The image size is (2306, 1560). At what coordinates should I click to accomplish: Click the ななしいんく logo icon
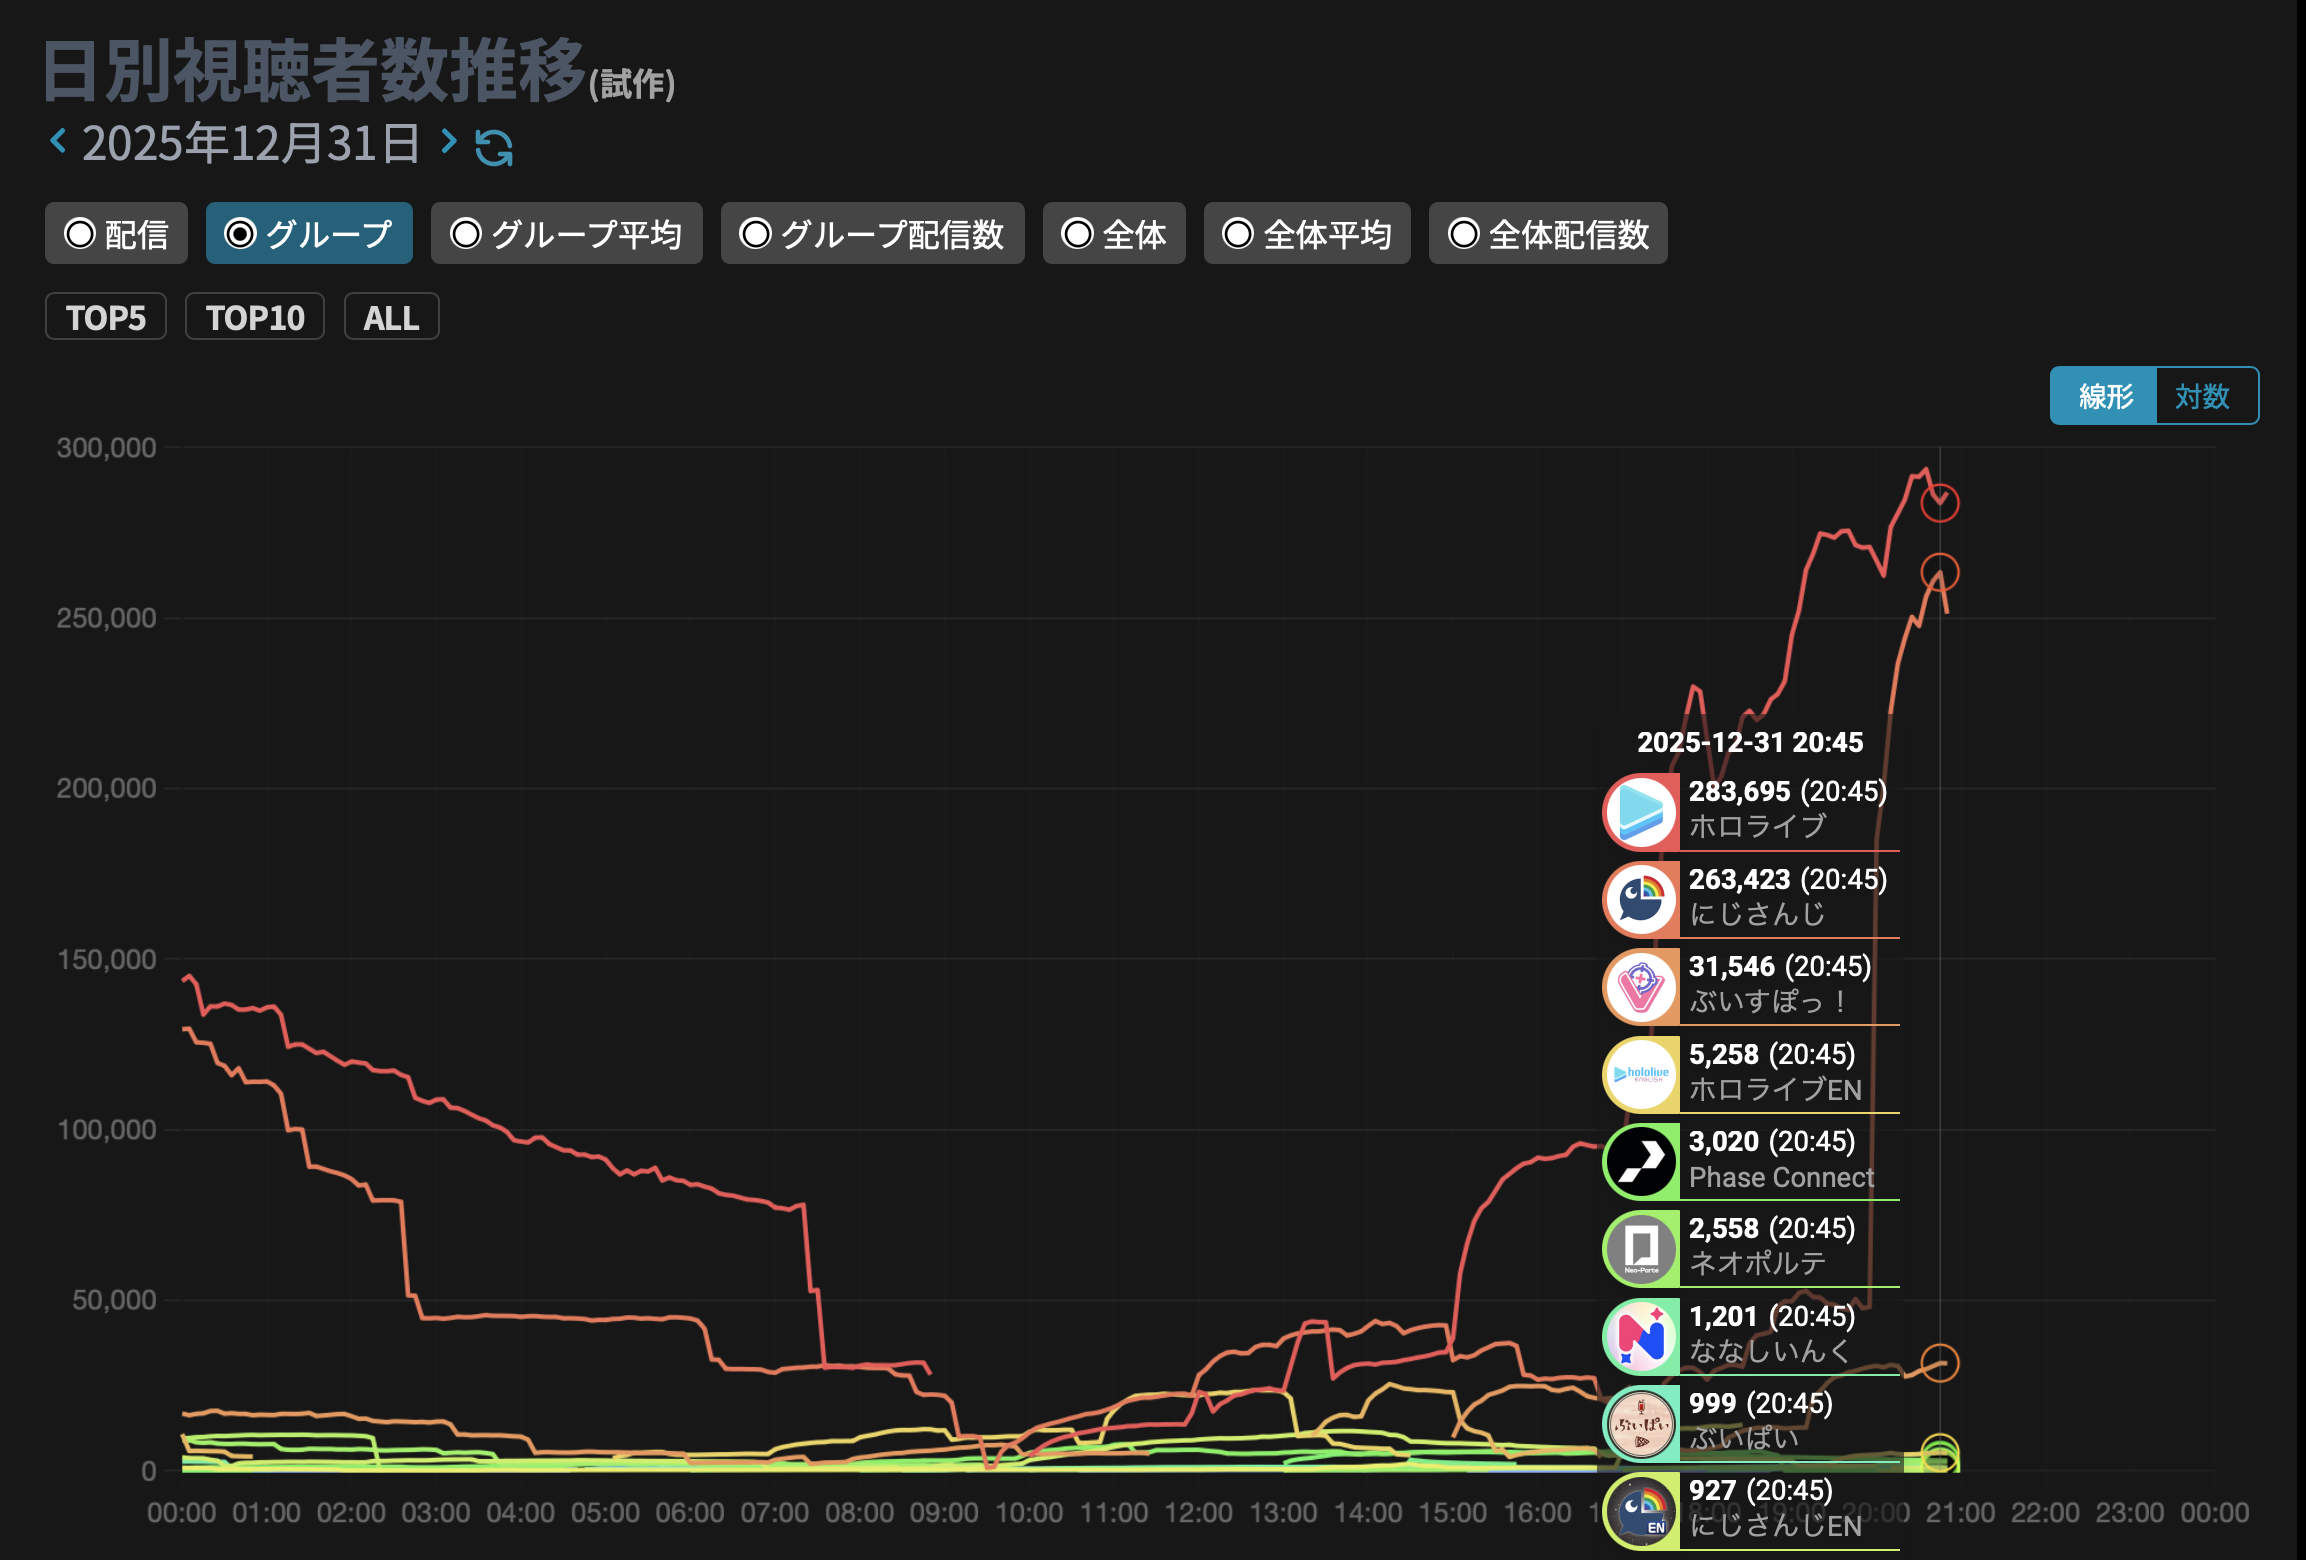1641,1336
